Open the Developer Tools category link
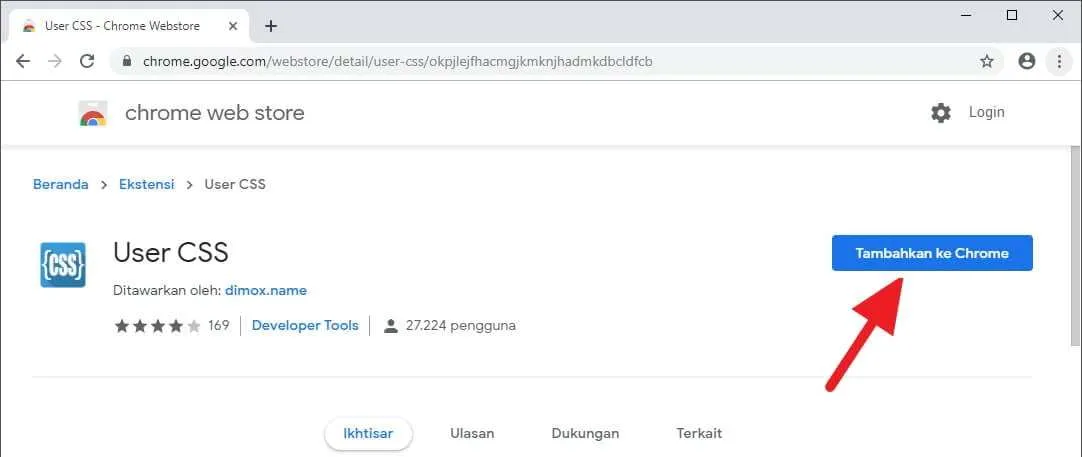 point(305,325)
